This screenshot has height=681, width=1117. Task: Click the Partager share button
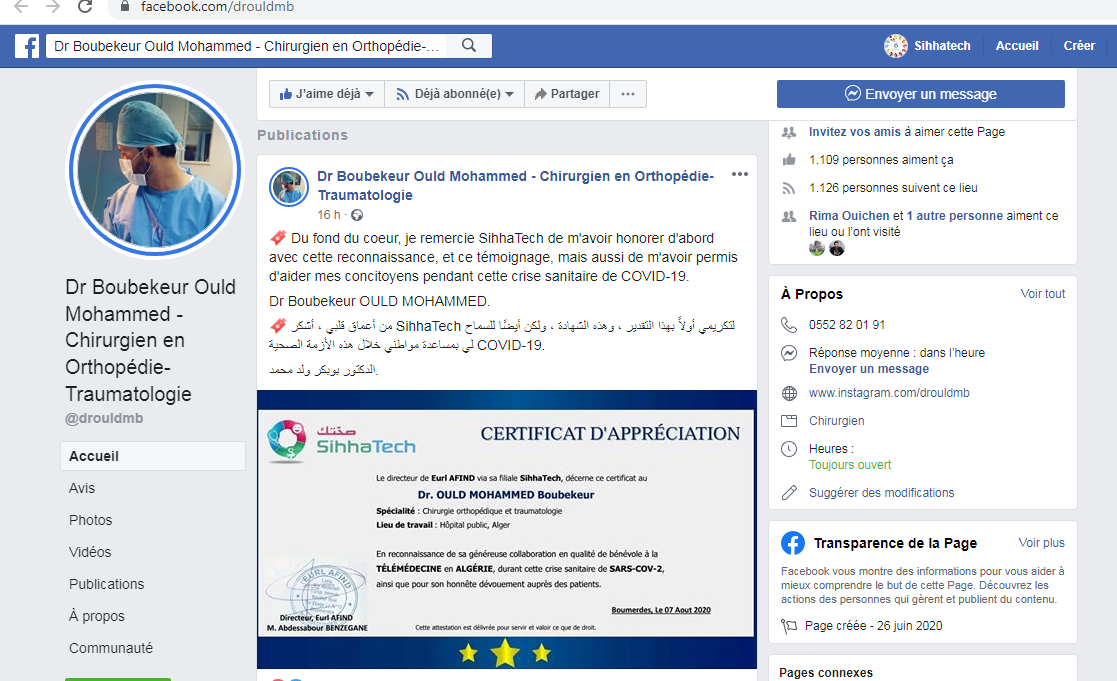pos(566,94)
